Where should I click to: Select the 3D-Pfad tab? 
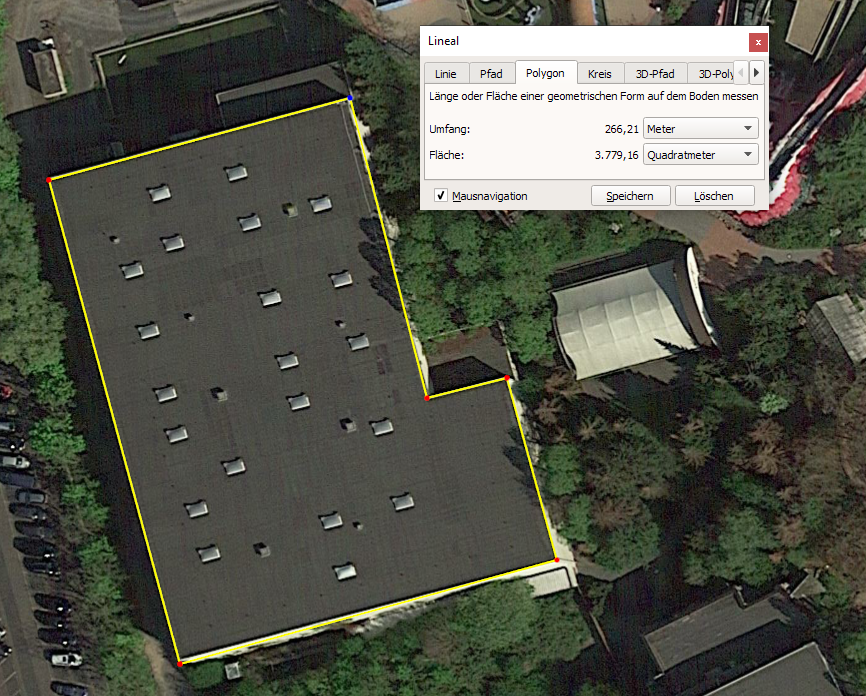pos(655,74)
